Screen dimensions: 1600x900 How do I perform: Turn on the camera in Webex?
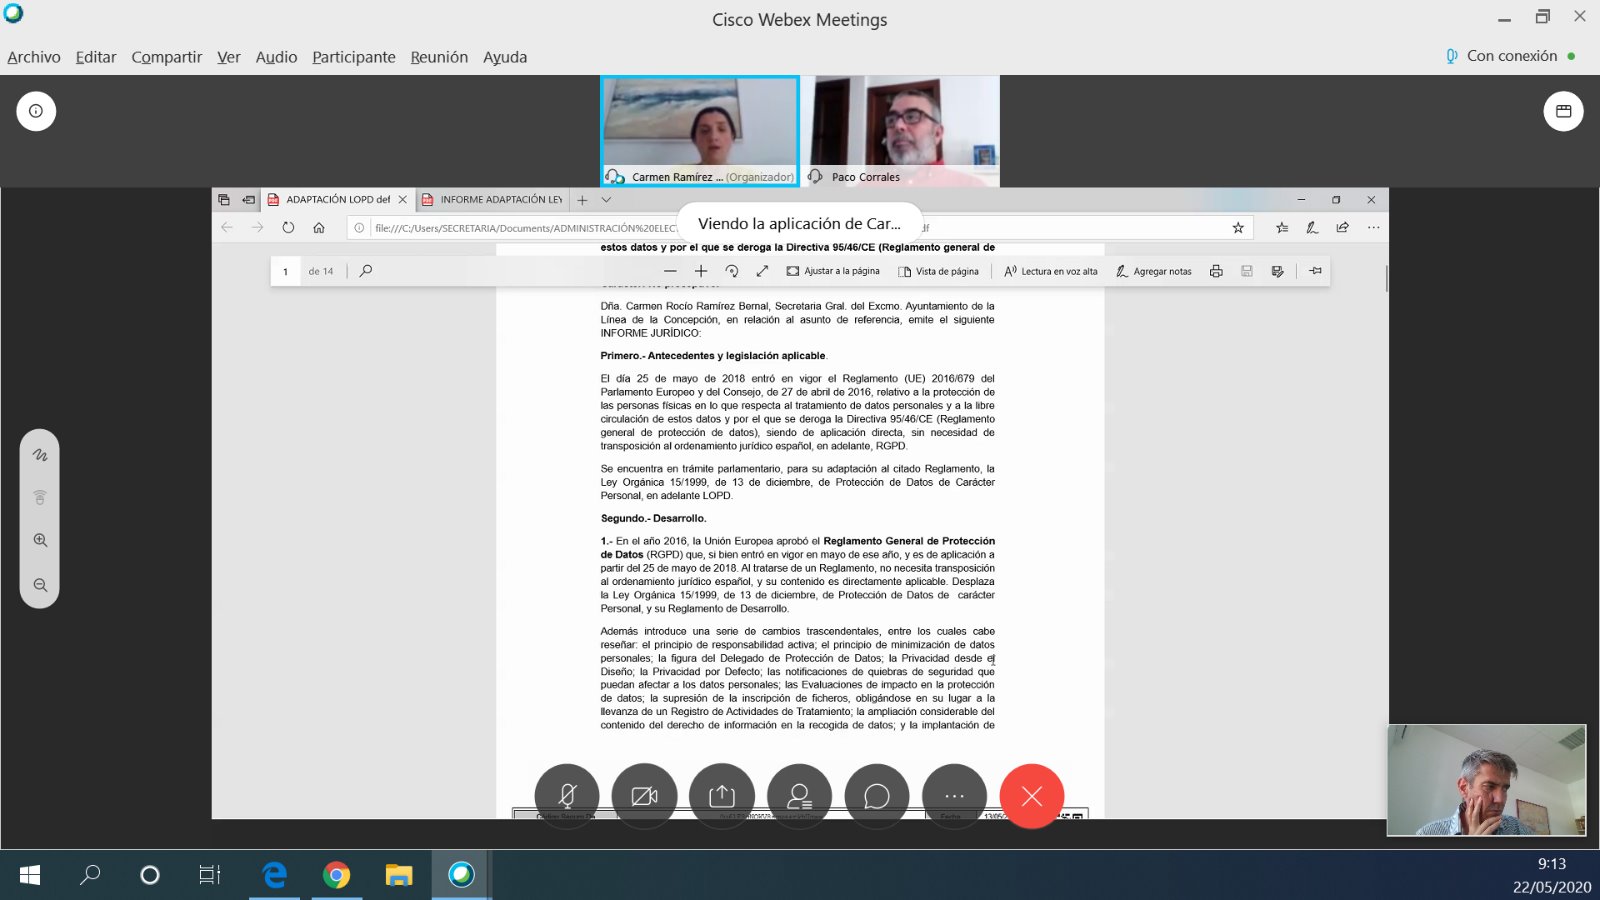[644, 797]
